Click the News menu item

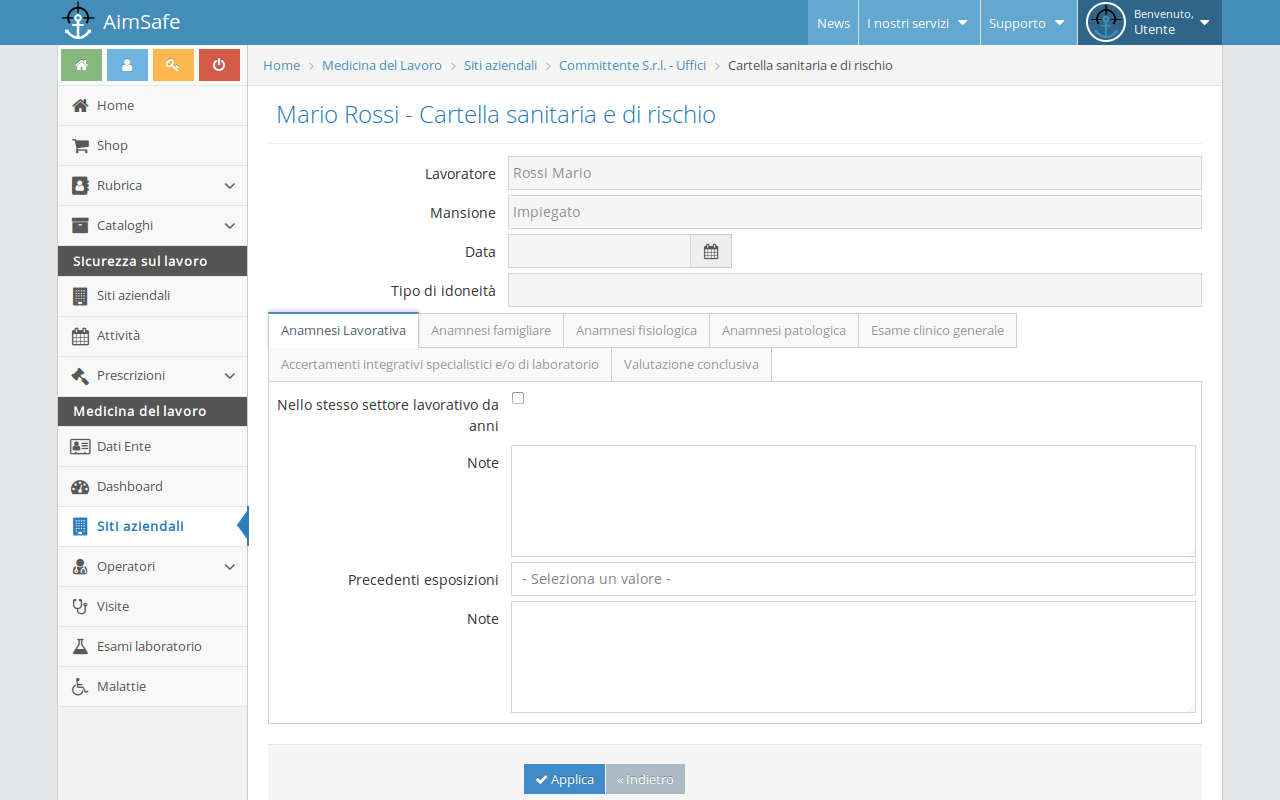833,23
